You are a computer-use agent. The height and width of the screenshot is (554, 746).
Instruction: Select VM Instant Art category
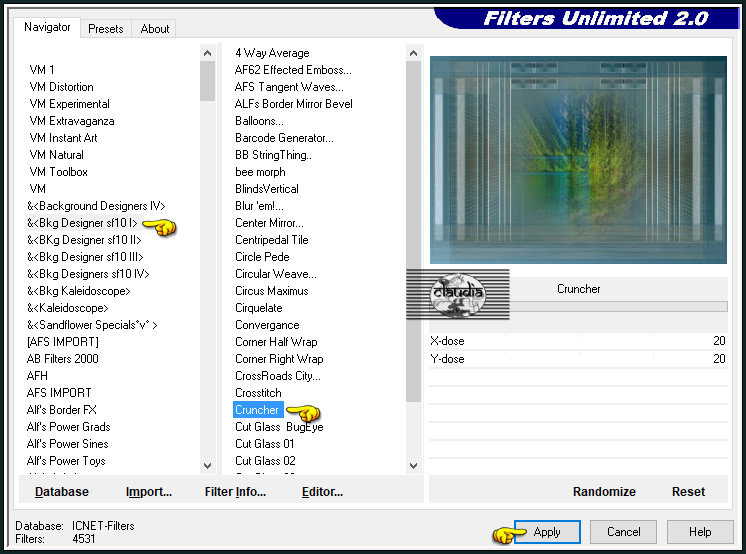point(63,138)
